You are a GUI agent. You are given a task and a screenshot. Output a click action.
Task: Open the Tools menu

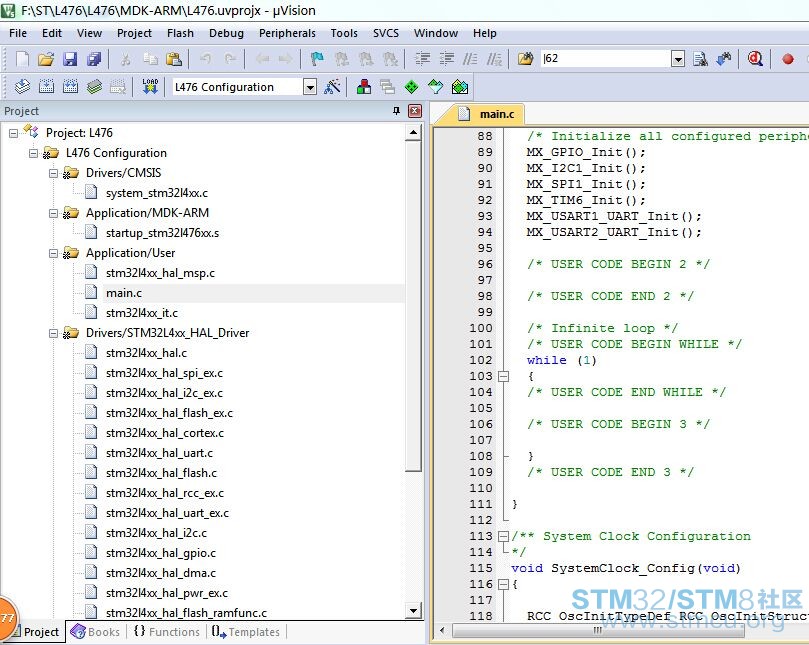344,33
